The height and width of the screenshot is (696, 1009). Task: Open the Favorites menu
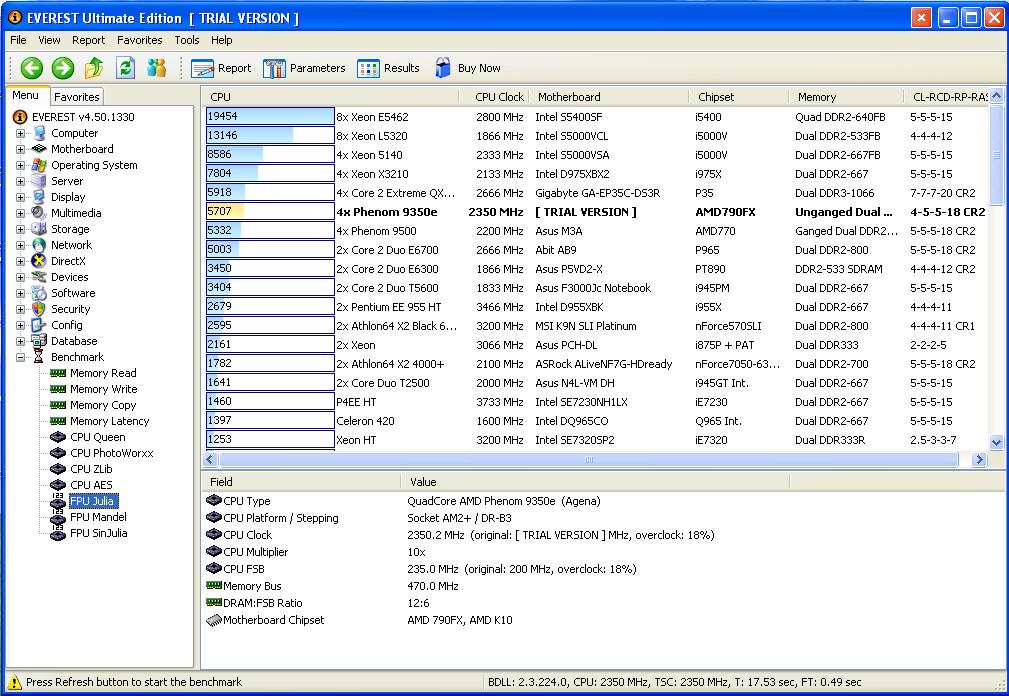pyautogui.click(x=140, y=40)
